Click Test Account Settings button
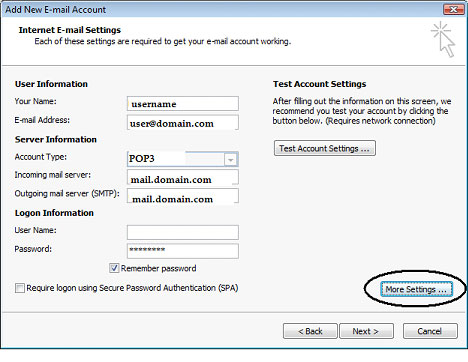The height and width of the screenshot is (362, 468). 325,148
